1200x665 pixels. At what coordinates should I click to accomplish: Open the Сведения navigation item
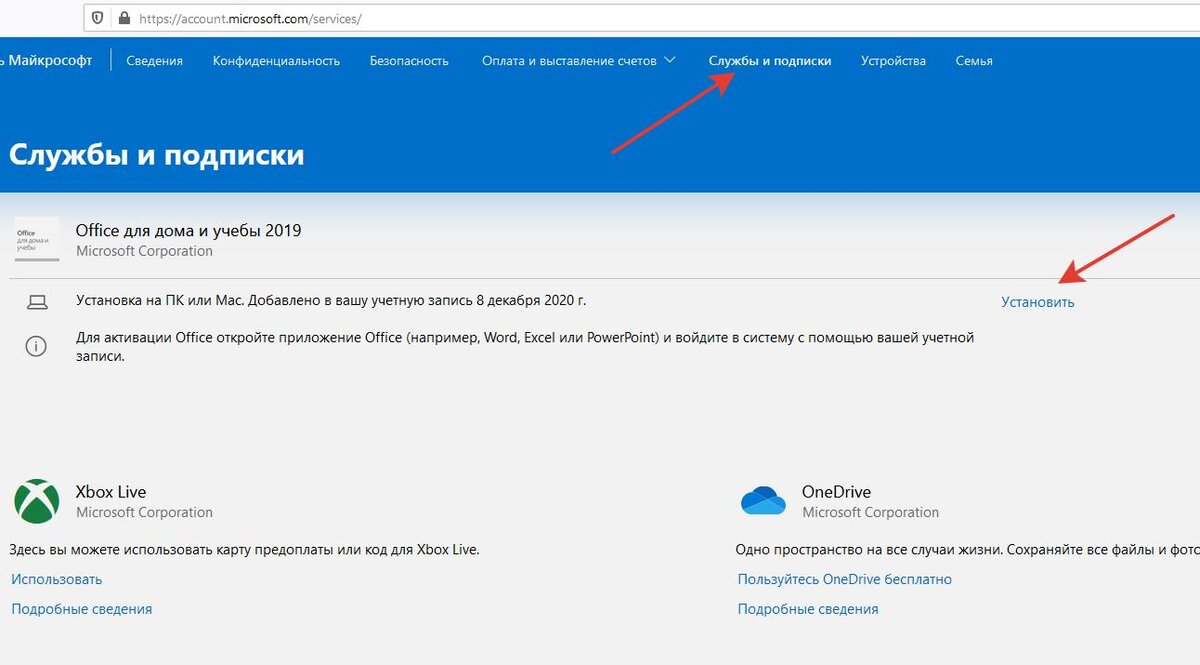(x=154, y=61)
